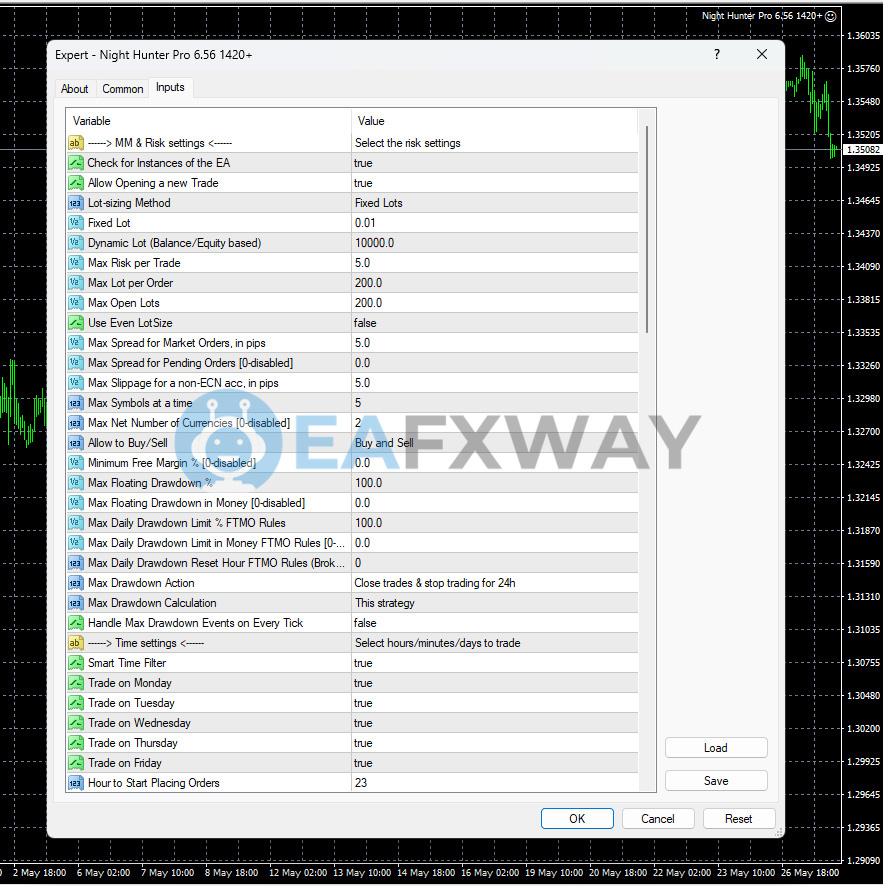883x886 pixels.
Task: Select the Max Daily Drawdown Limit % FTMO Rules row
Action: (x=352, y=523)
